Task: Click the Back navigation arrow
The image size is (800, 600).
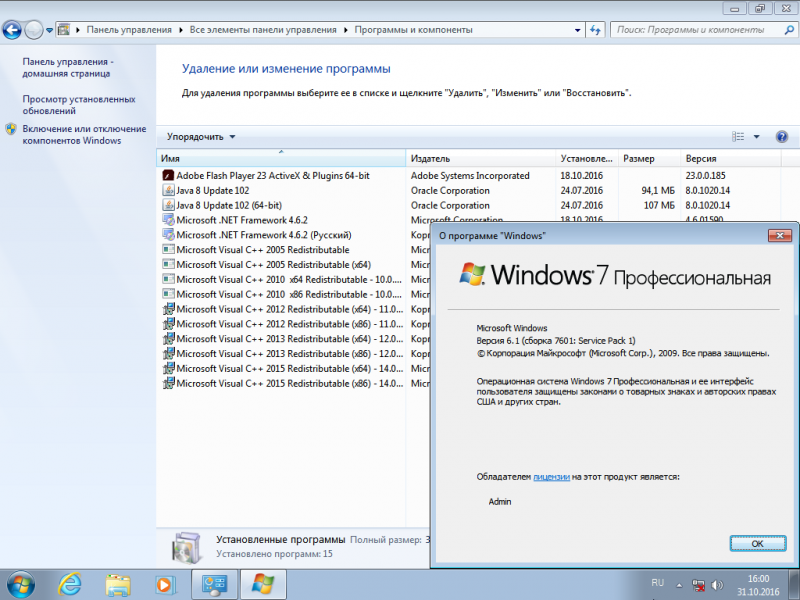Action: click(12, 30)
